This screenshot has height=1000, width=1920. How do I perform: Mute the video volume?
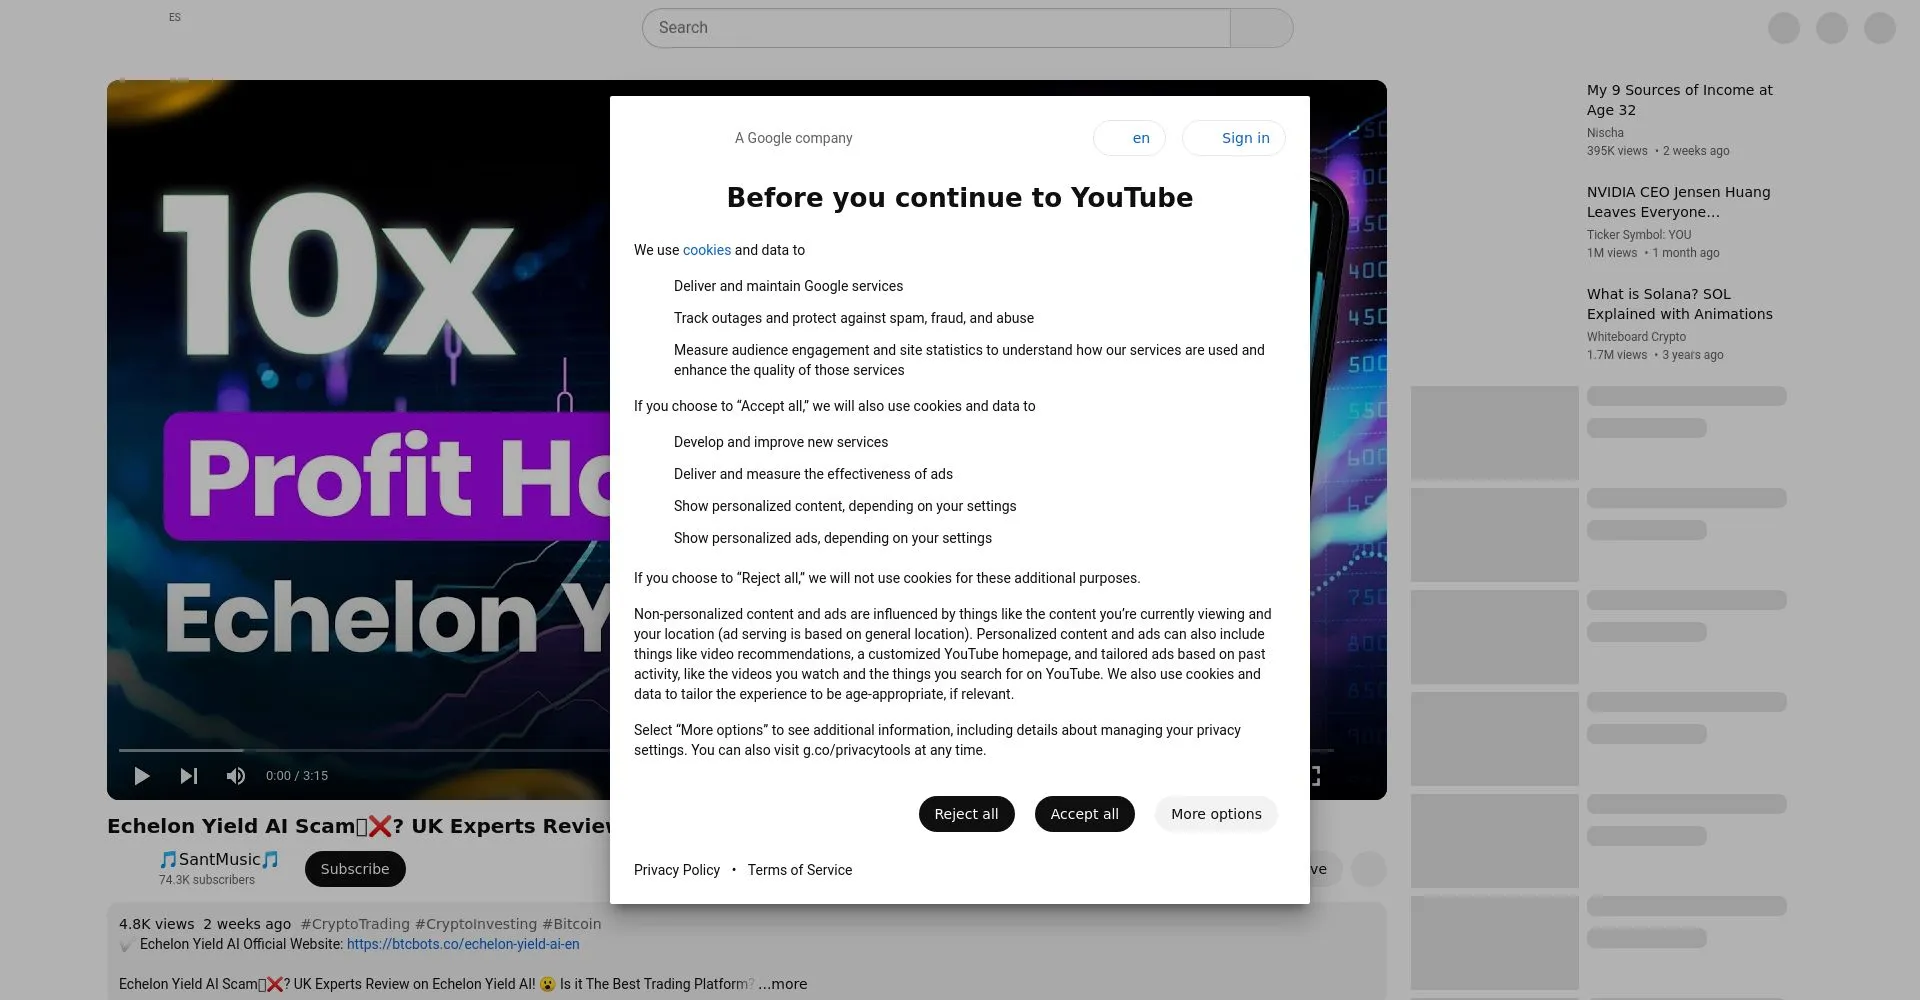(236, 776)
